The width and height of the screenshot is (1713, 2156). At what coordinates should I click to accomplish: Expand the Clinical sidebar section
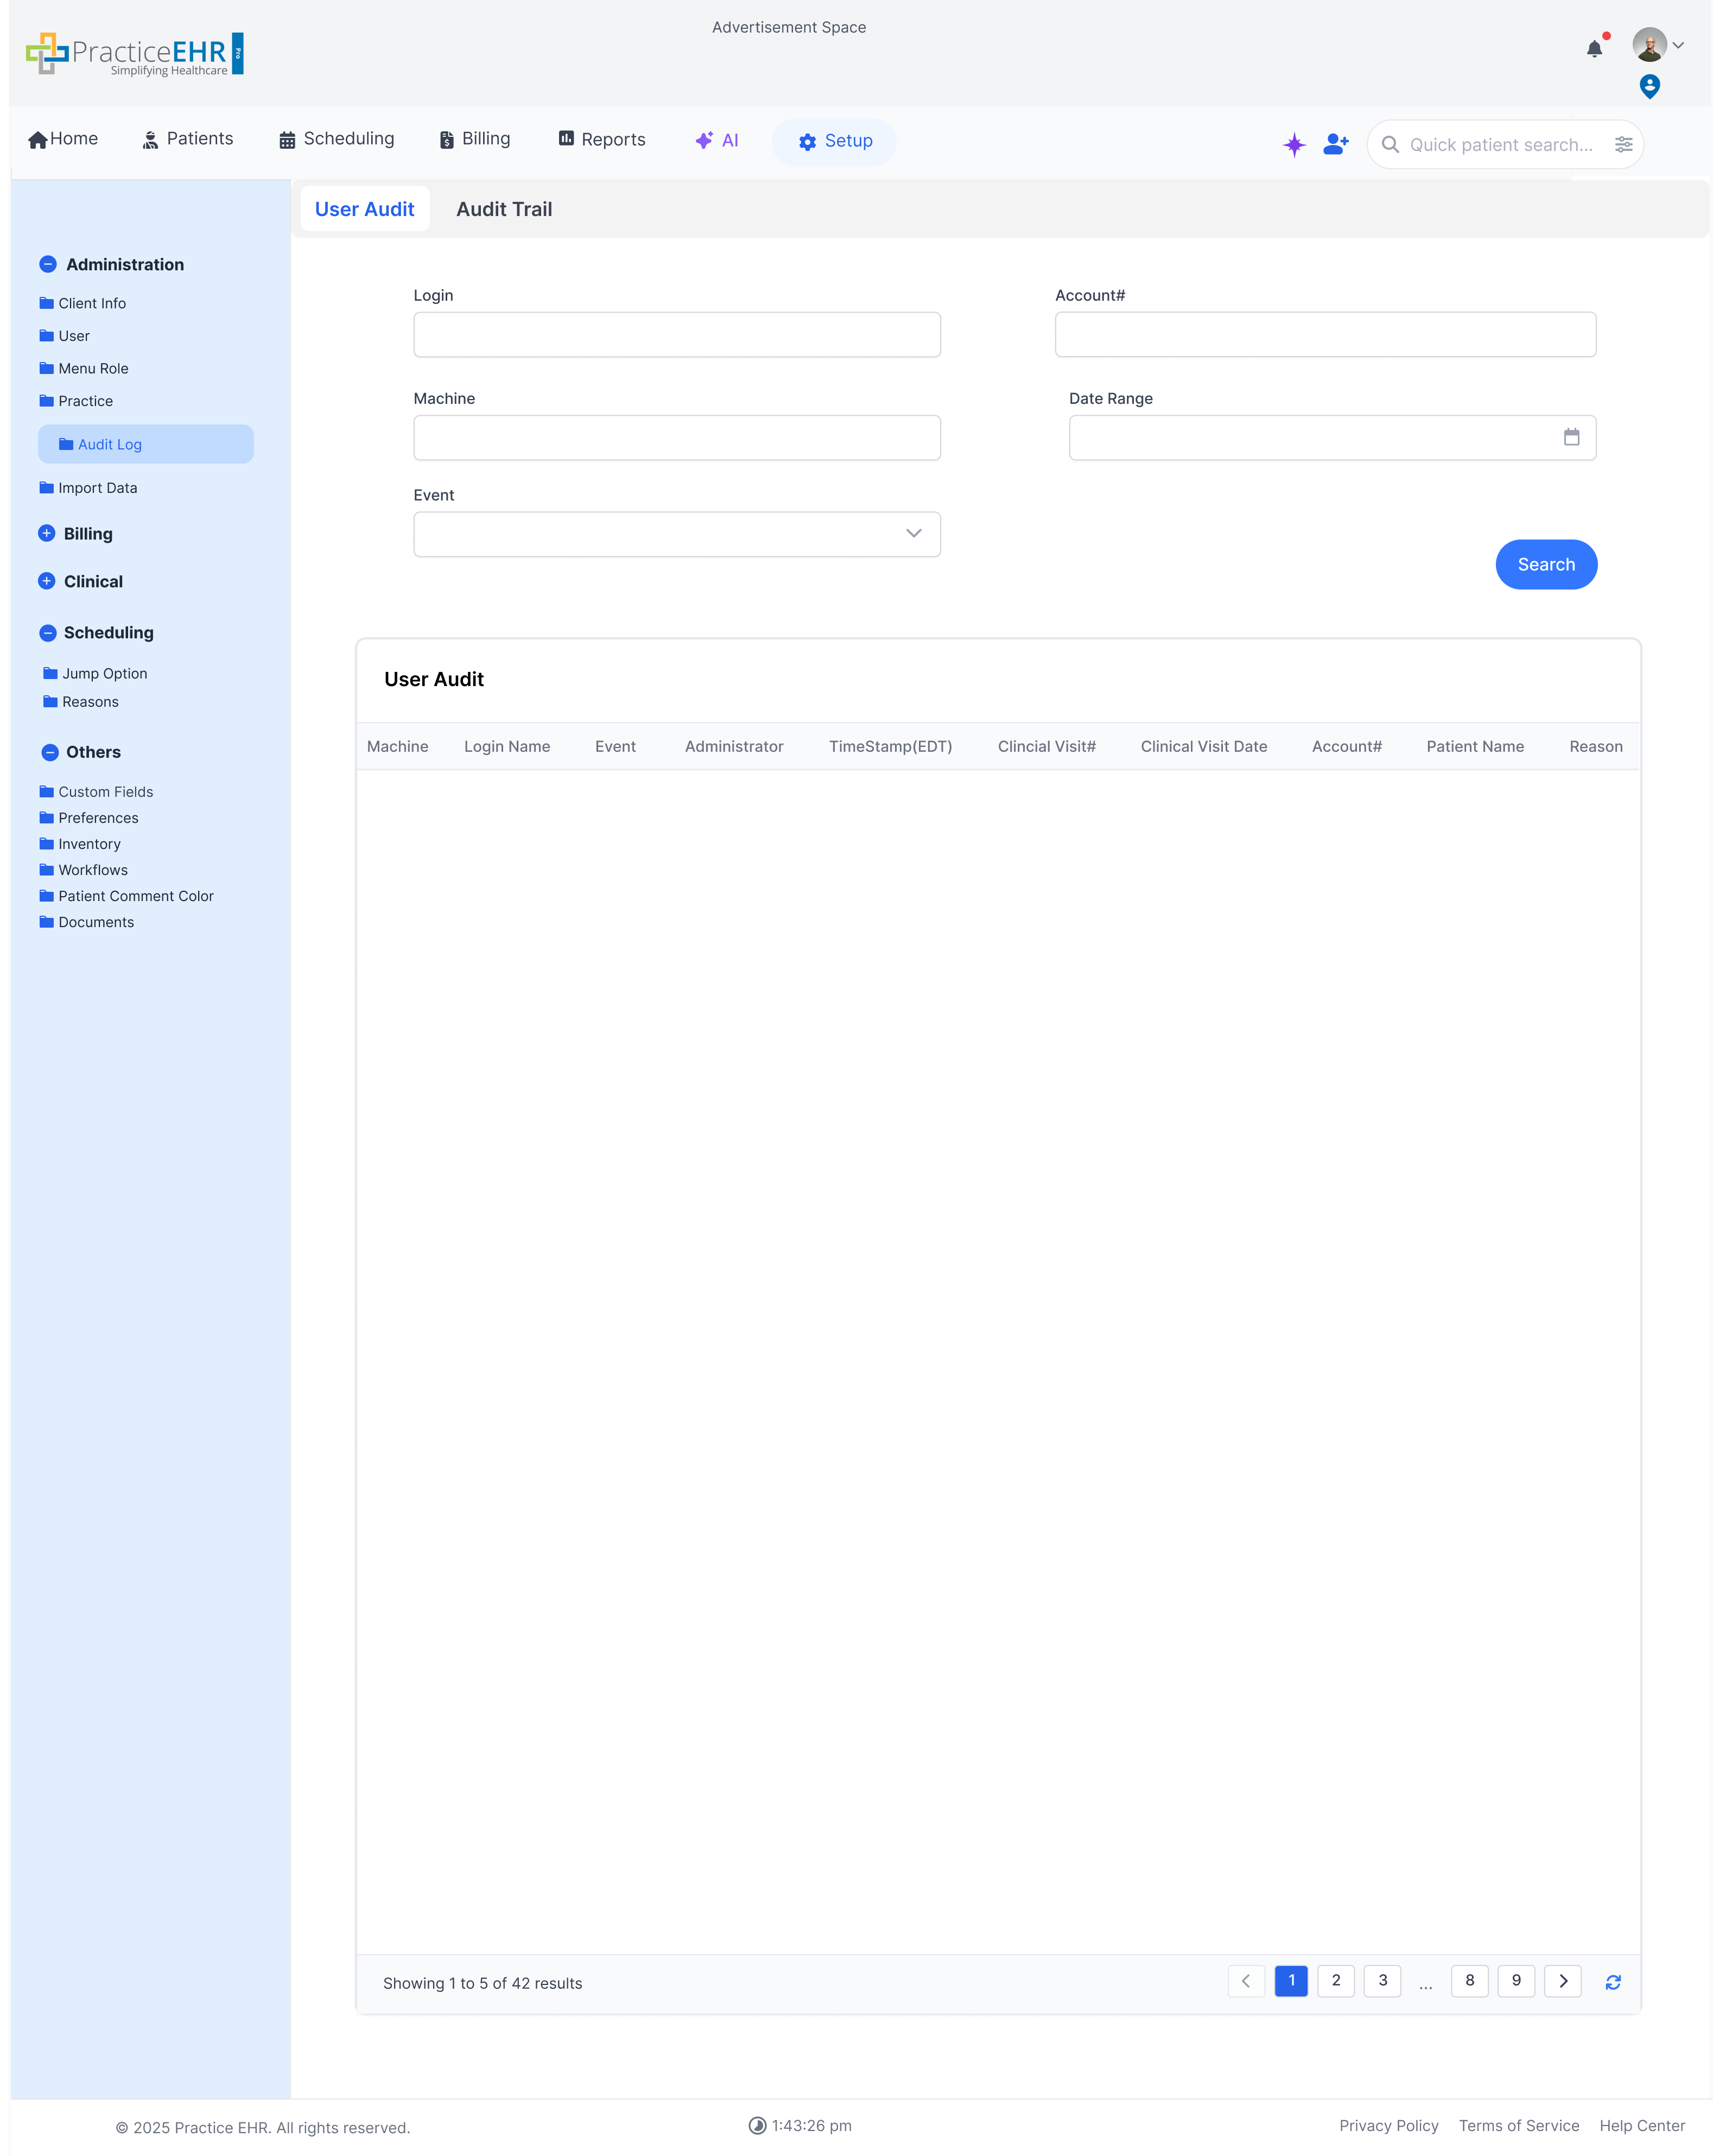(x=47, y=580)
